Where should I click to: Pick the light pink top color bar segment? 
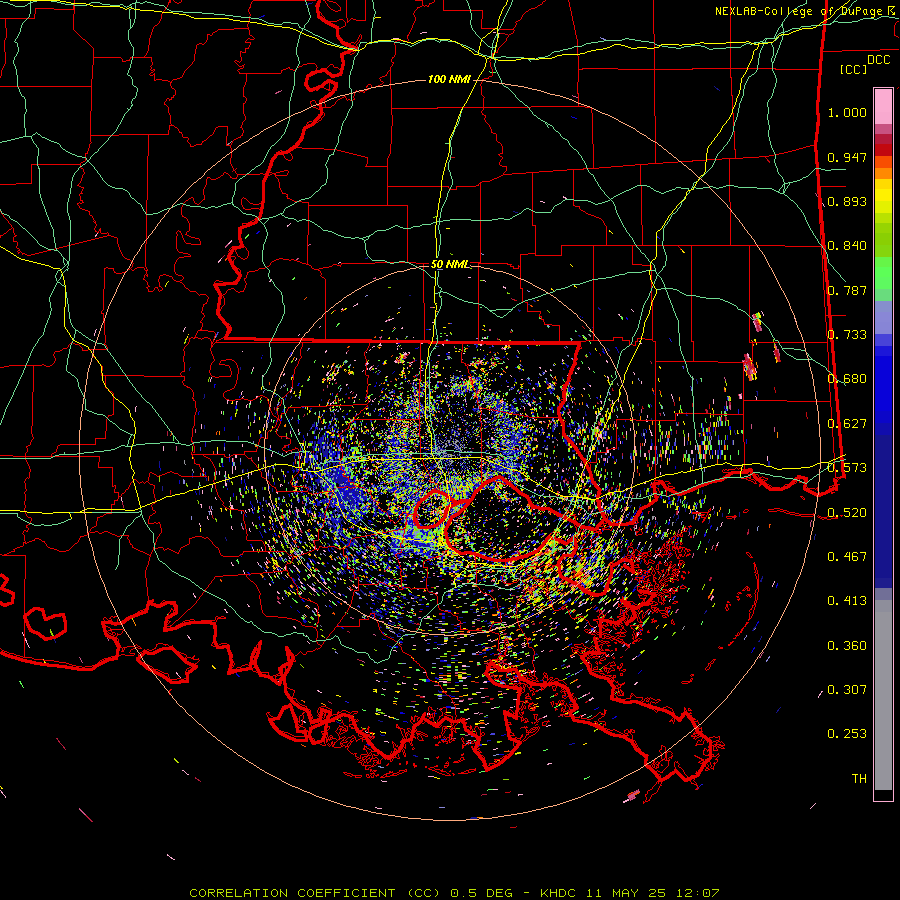883,106
